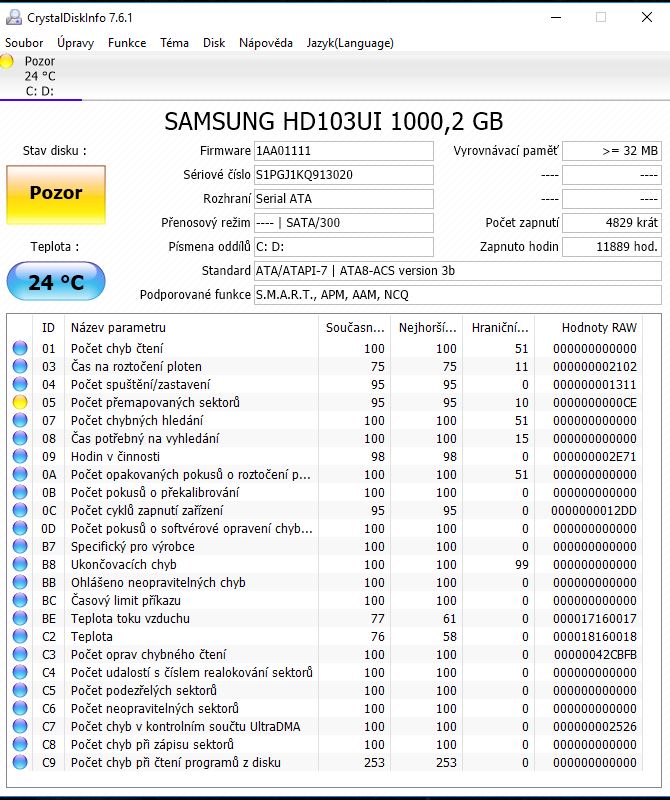Viewport: 670px width, 800px height.
Task: Click the blue status icon for ID BC
Action: tap(20, 601)
